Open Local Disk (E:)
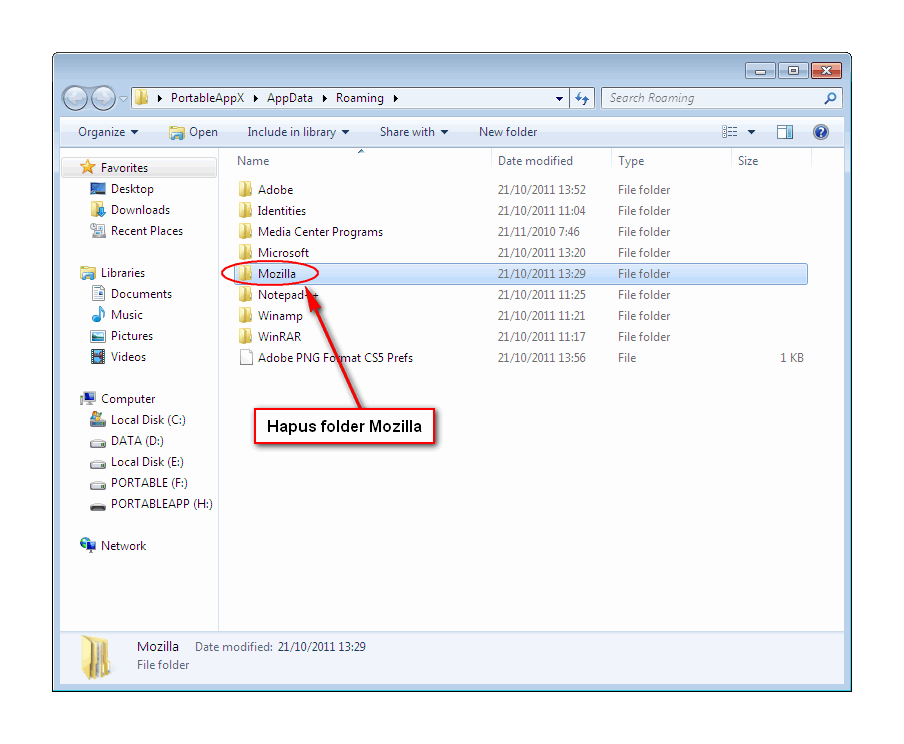This screenshot has height=744, width=904. pos(147,462)
